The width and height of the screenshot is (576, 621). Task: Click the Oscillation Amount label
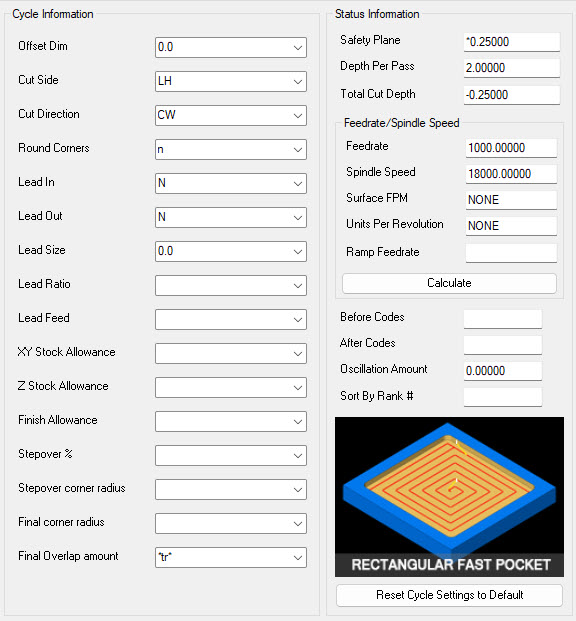pos(384,369)
